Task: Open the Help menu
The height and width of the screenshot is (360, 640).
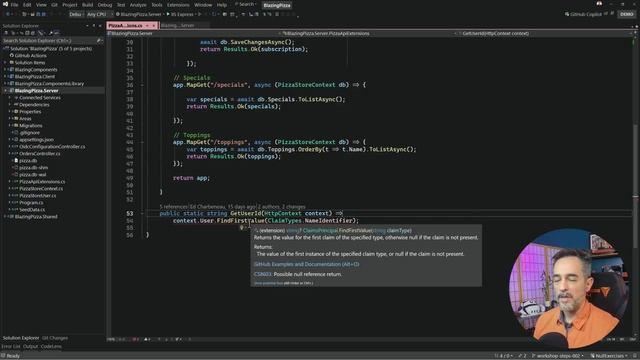Action: [222, 5]
